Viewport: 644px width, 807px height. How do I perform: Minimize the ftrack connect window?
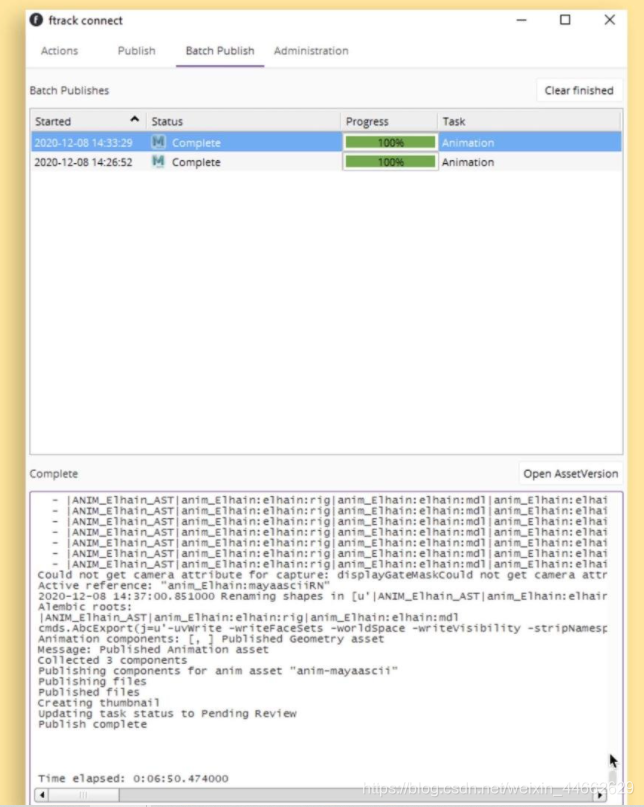point(521,20)
